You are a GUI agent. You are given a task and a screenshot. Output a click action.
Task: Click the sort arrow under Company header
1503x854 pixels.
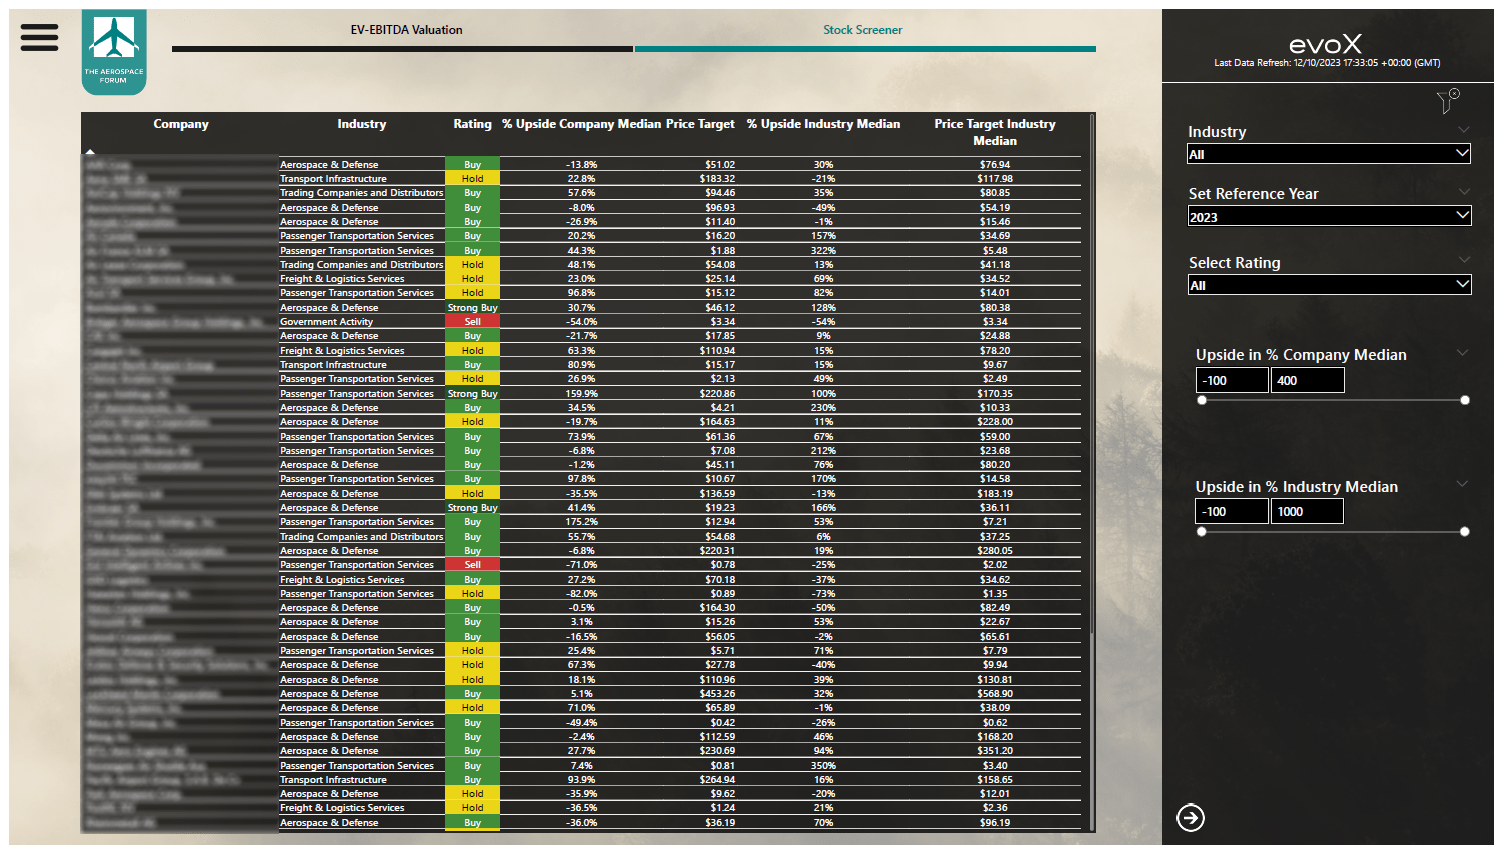90,152
